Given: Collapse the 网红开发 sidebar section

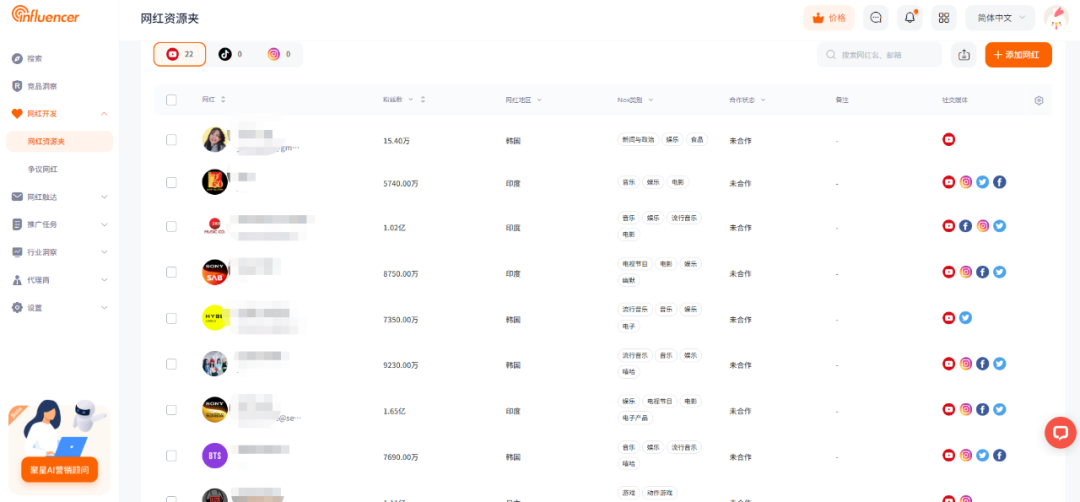Looking at the screenshot, I should (x=104, y=114).
